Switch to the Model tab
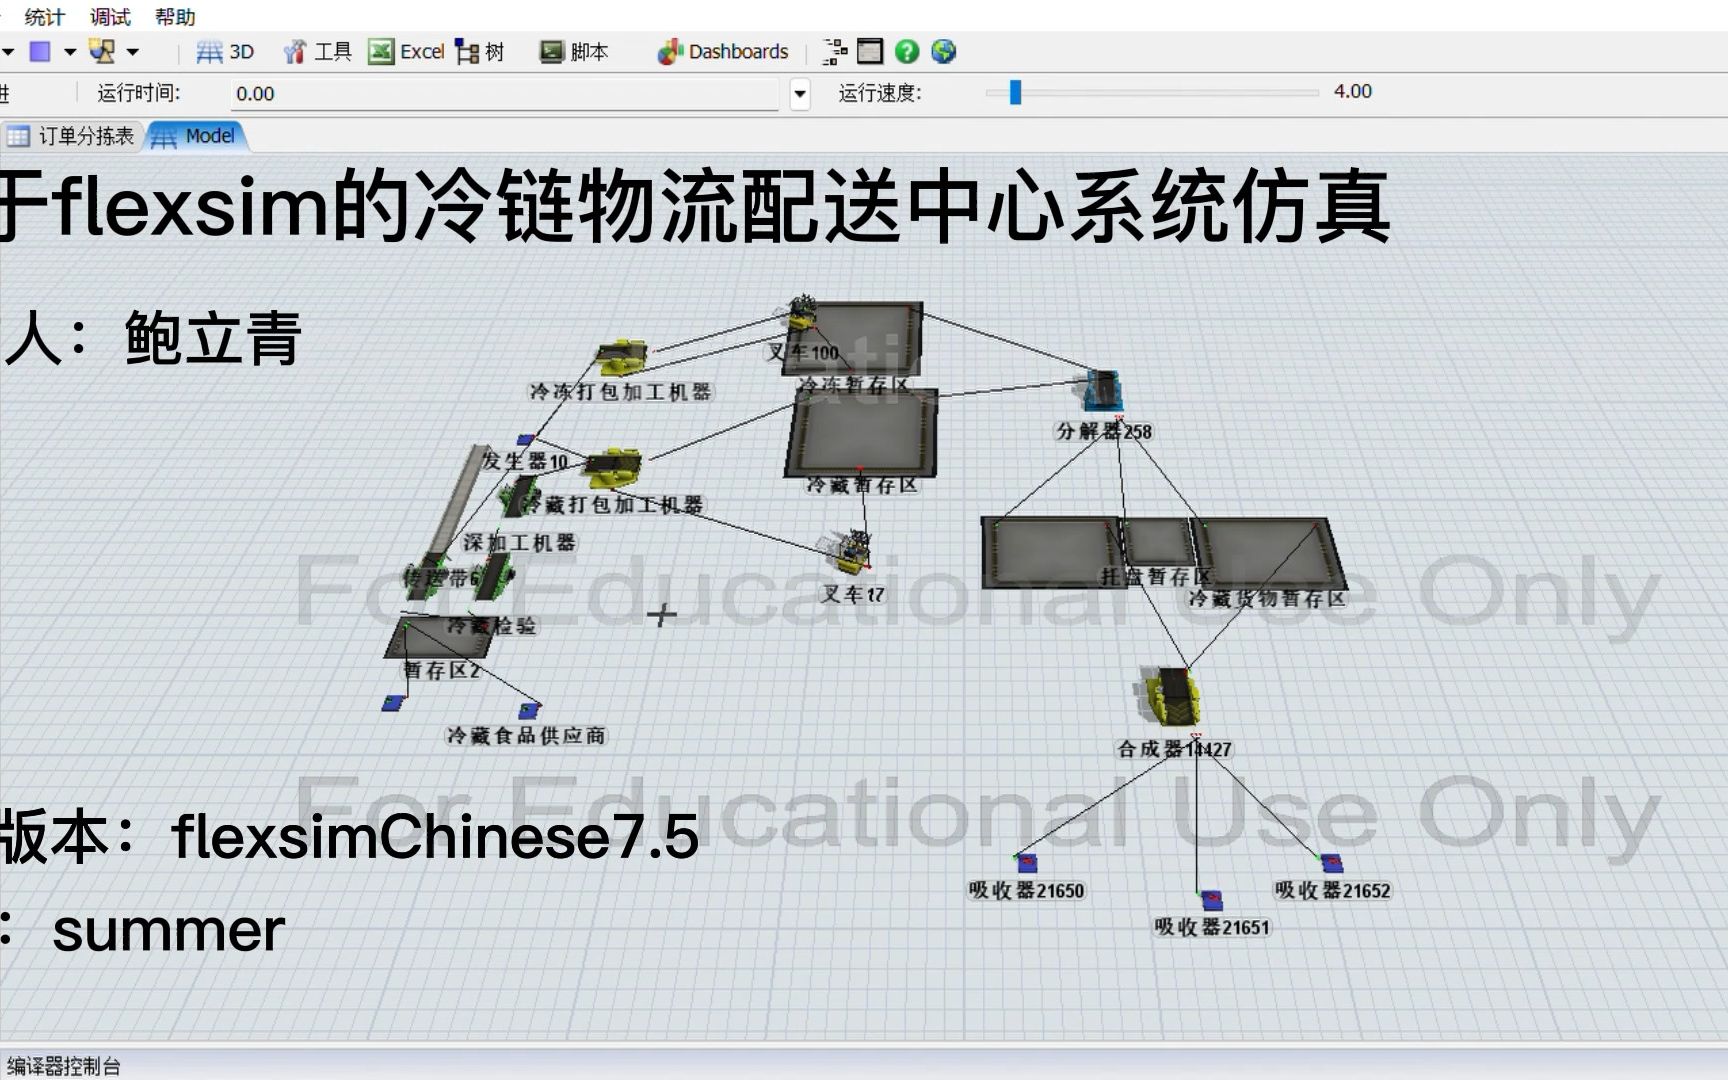The width and height of the screenshot is (1728, 1080). (197, 136)
